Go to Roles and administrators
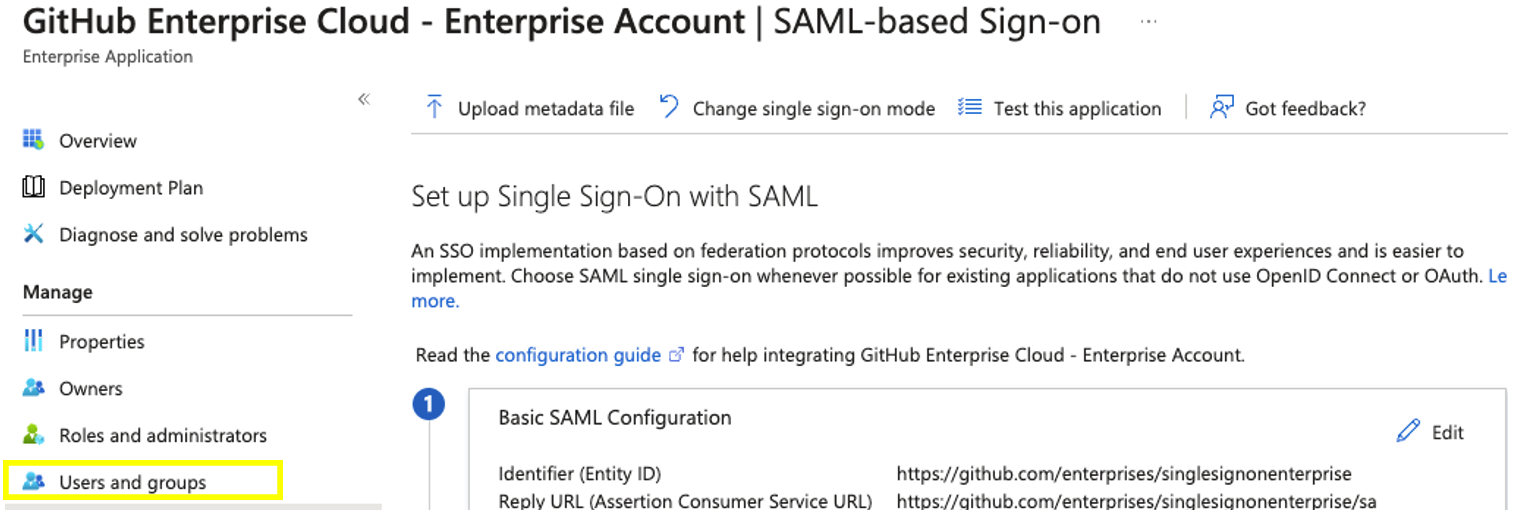 pos(163,435)
